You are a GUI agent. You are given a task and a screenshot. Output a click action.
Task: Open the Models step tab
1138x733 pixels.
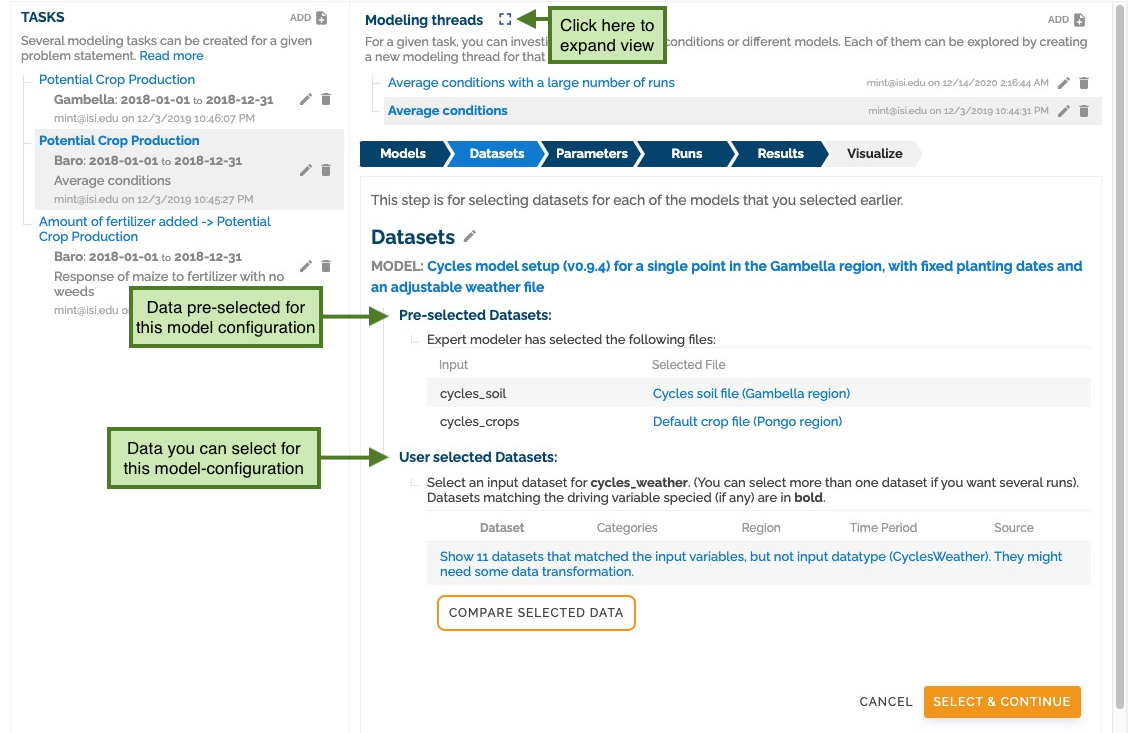click(x=403, y=154)
